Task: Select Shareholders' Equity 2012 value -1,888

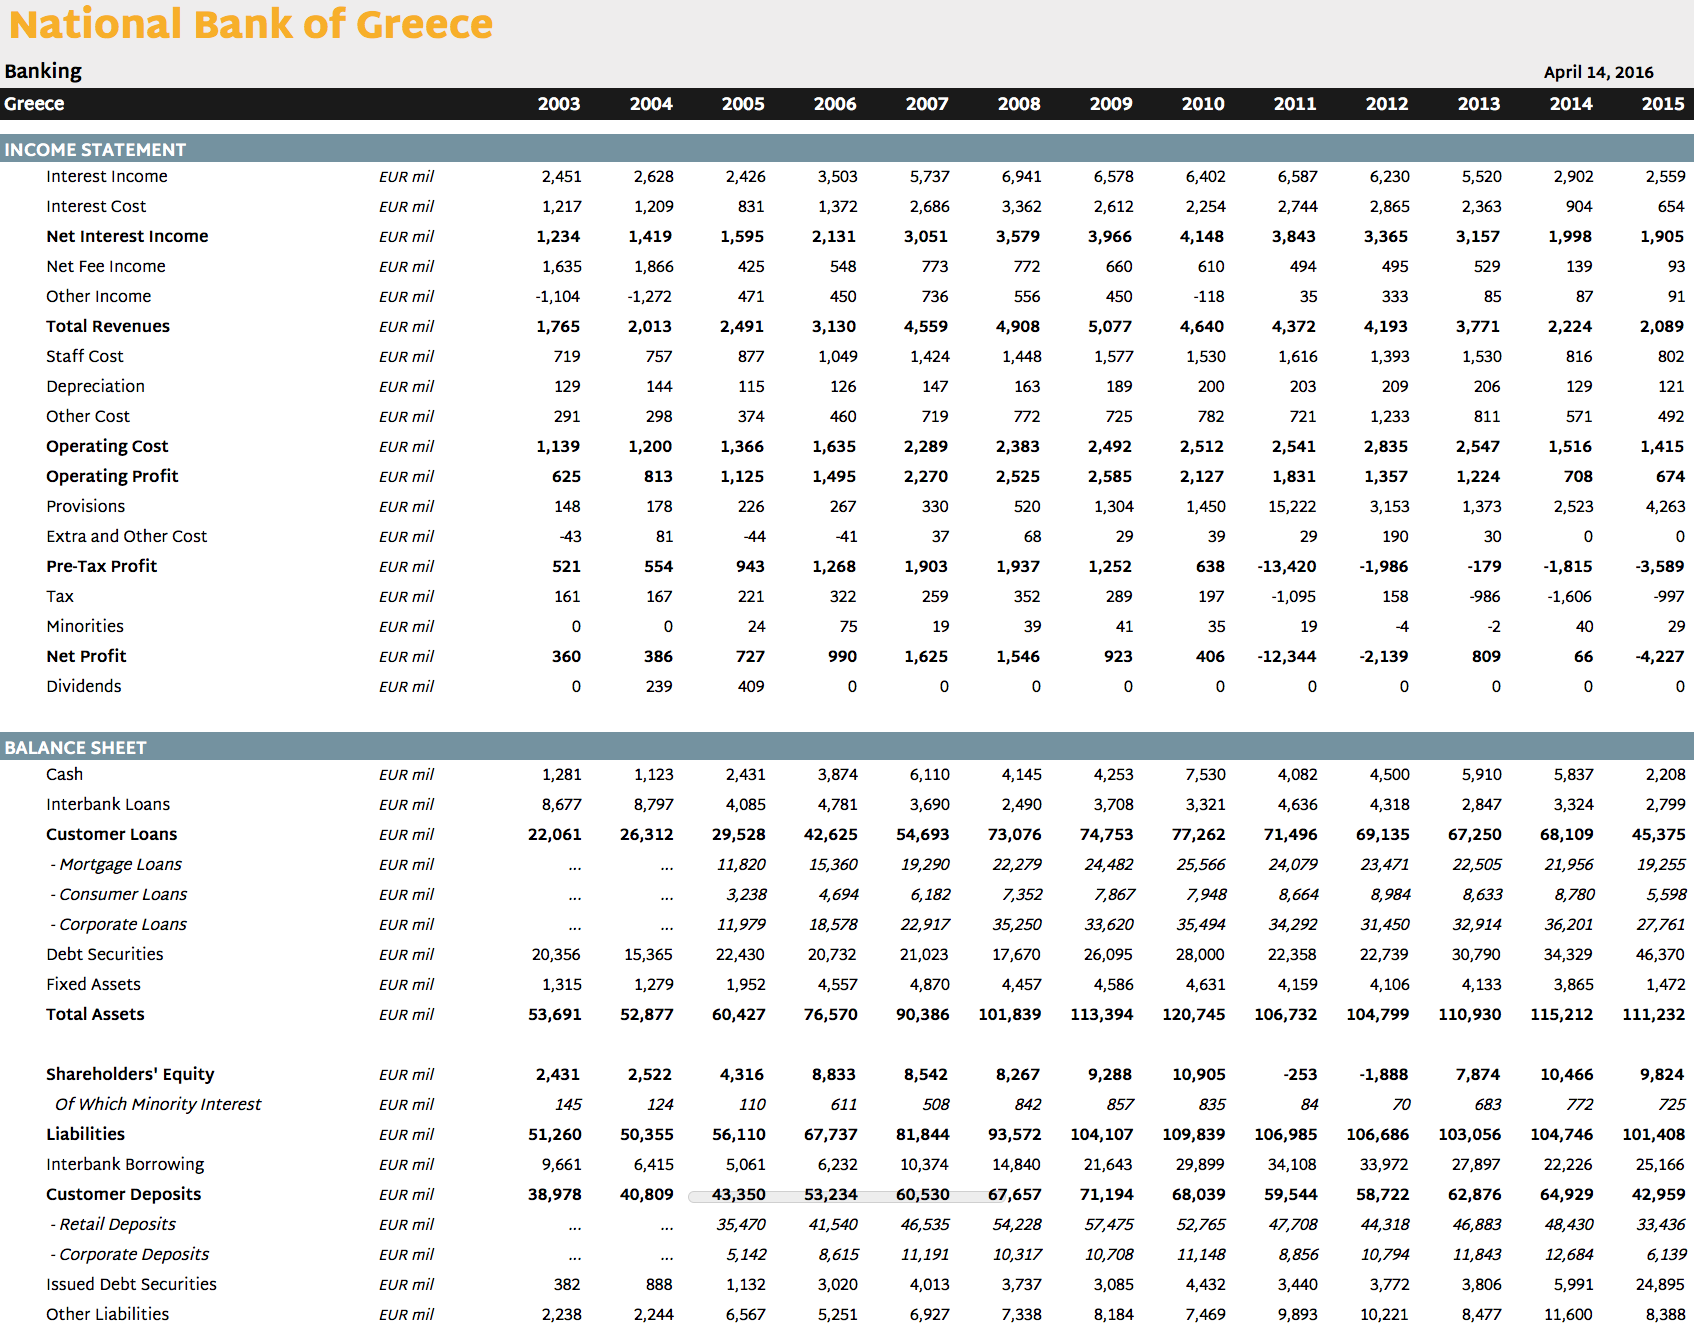Action: click(x=1384, y=1075)
